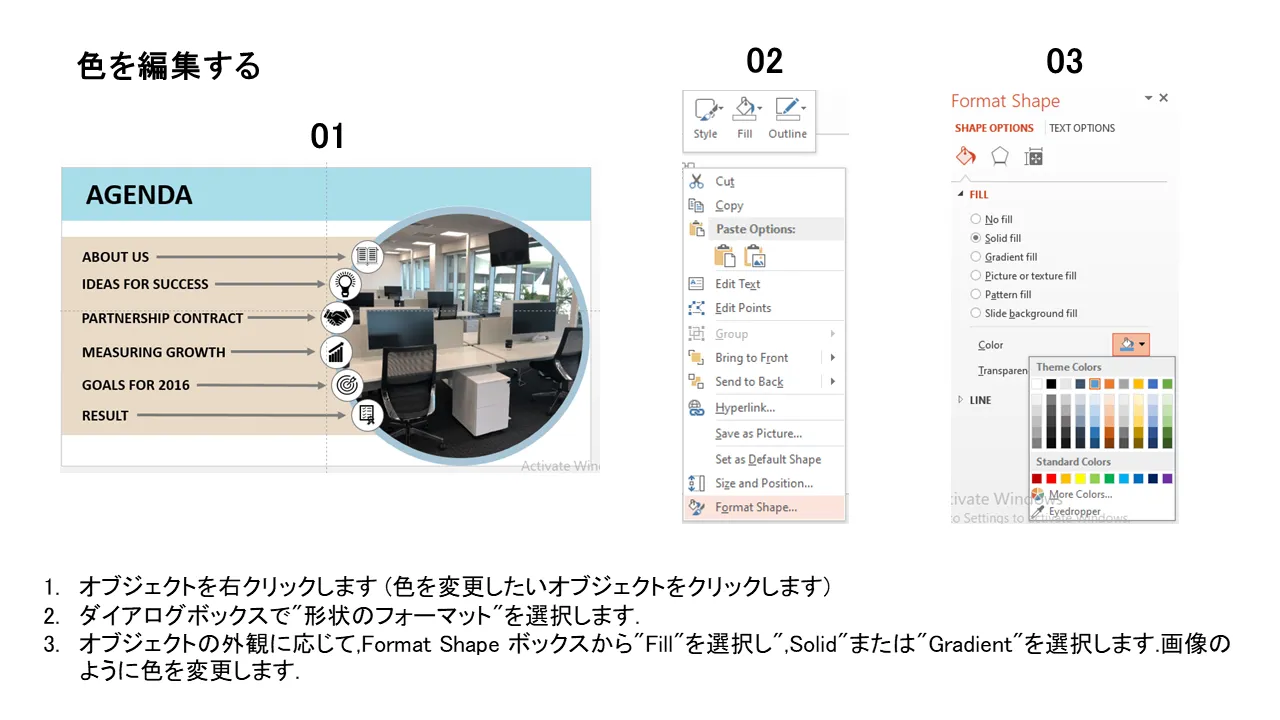Choose Format Shape... from context menu
Image resolution: width=1280 pixels, height=720 pixels.
[x=756, y=507]
